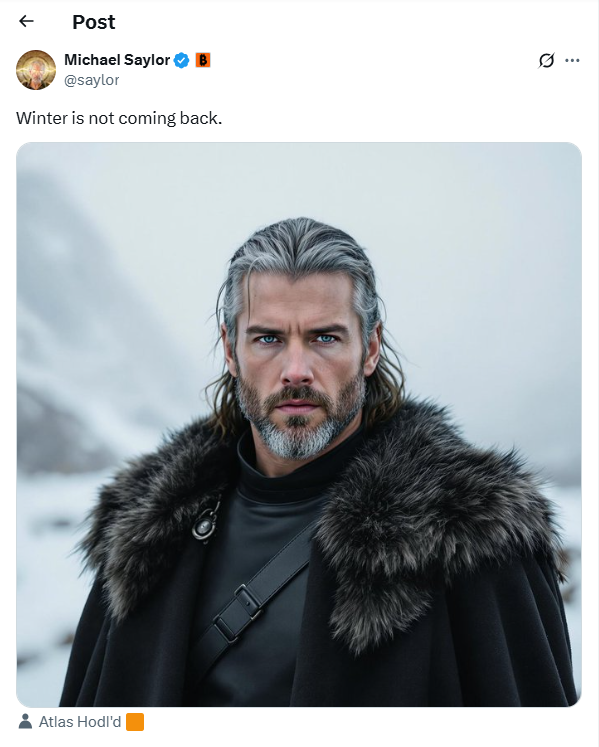Screen dimensions: 599x747
Task: Open the three-dot more options menu
Action: [x=572, y=61]
